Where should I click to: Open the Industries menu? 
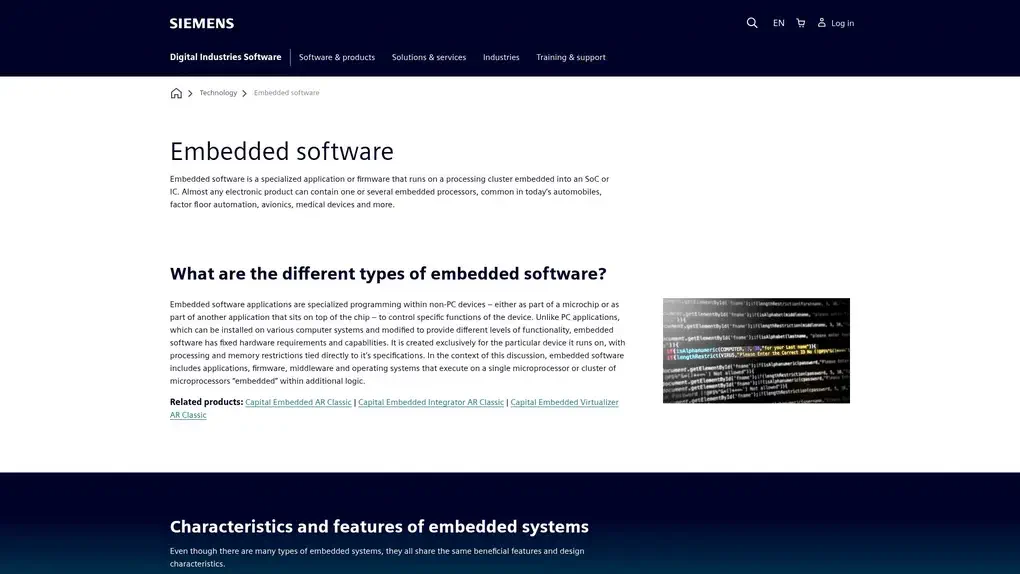(x=501, y=57)
